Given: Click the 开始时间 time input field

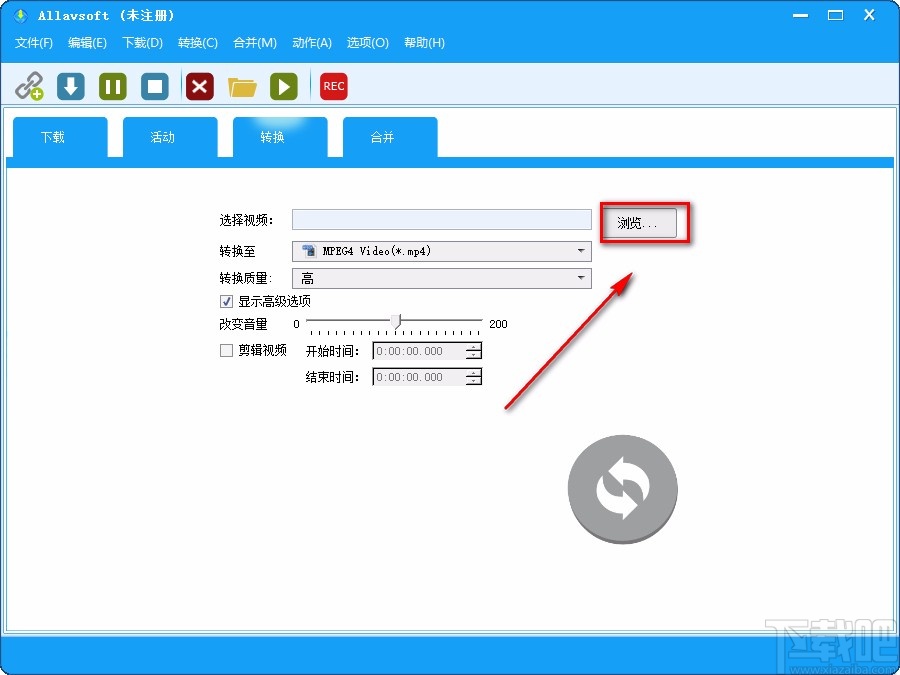Looking at the screenshot, I should pyautogui.click(x=420, y=351).
